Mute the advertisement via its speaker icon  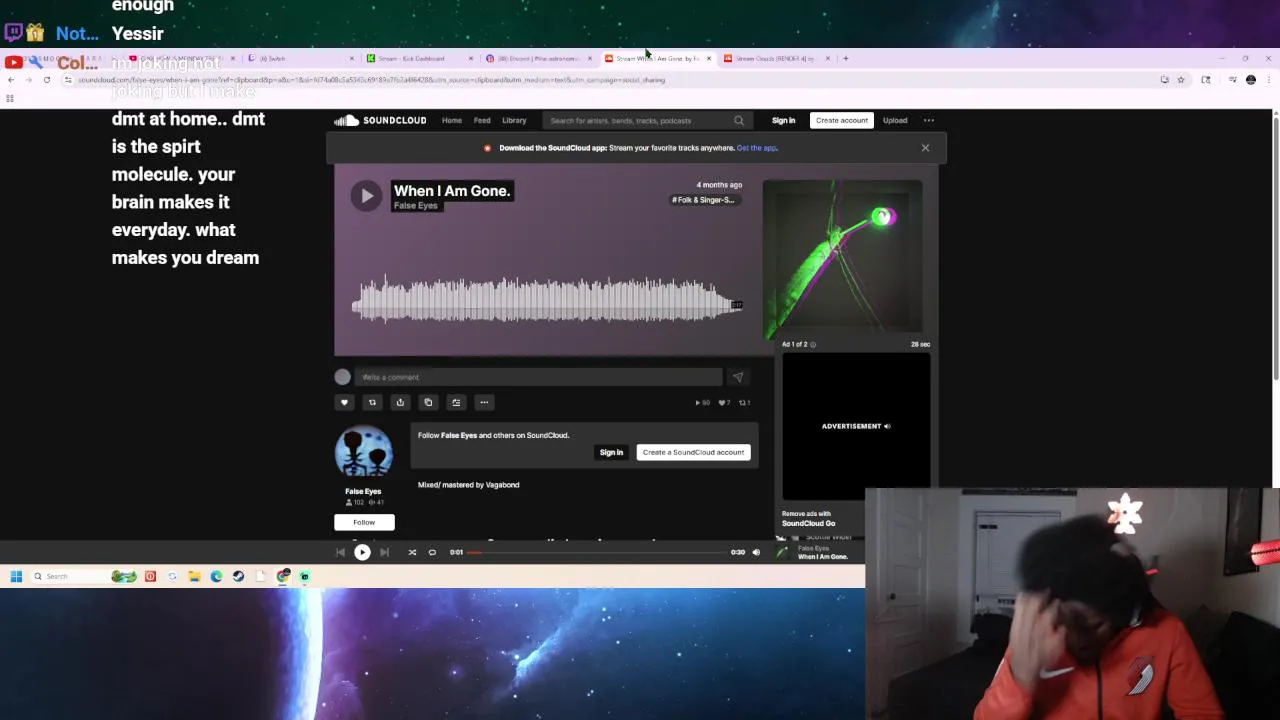886,426
